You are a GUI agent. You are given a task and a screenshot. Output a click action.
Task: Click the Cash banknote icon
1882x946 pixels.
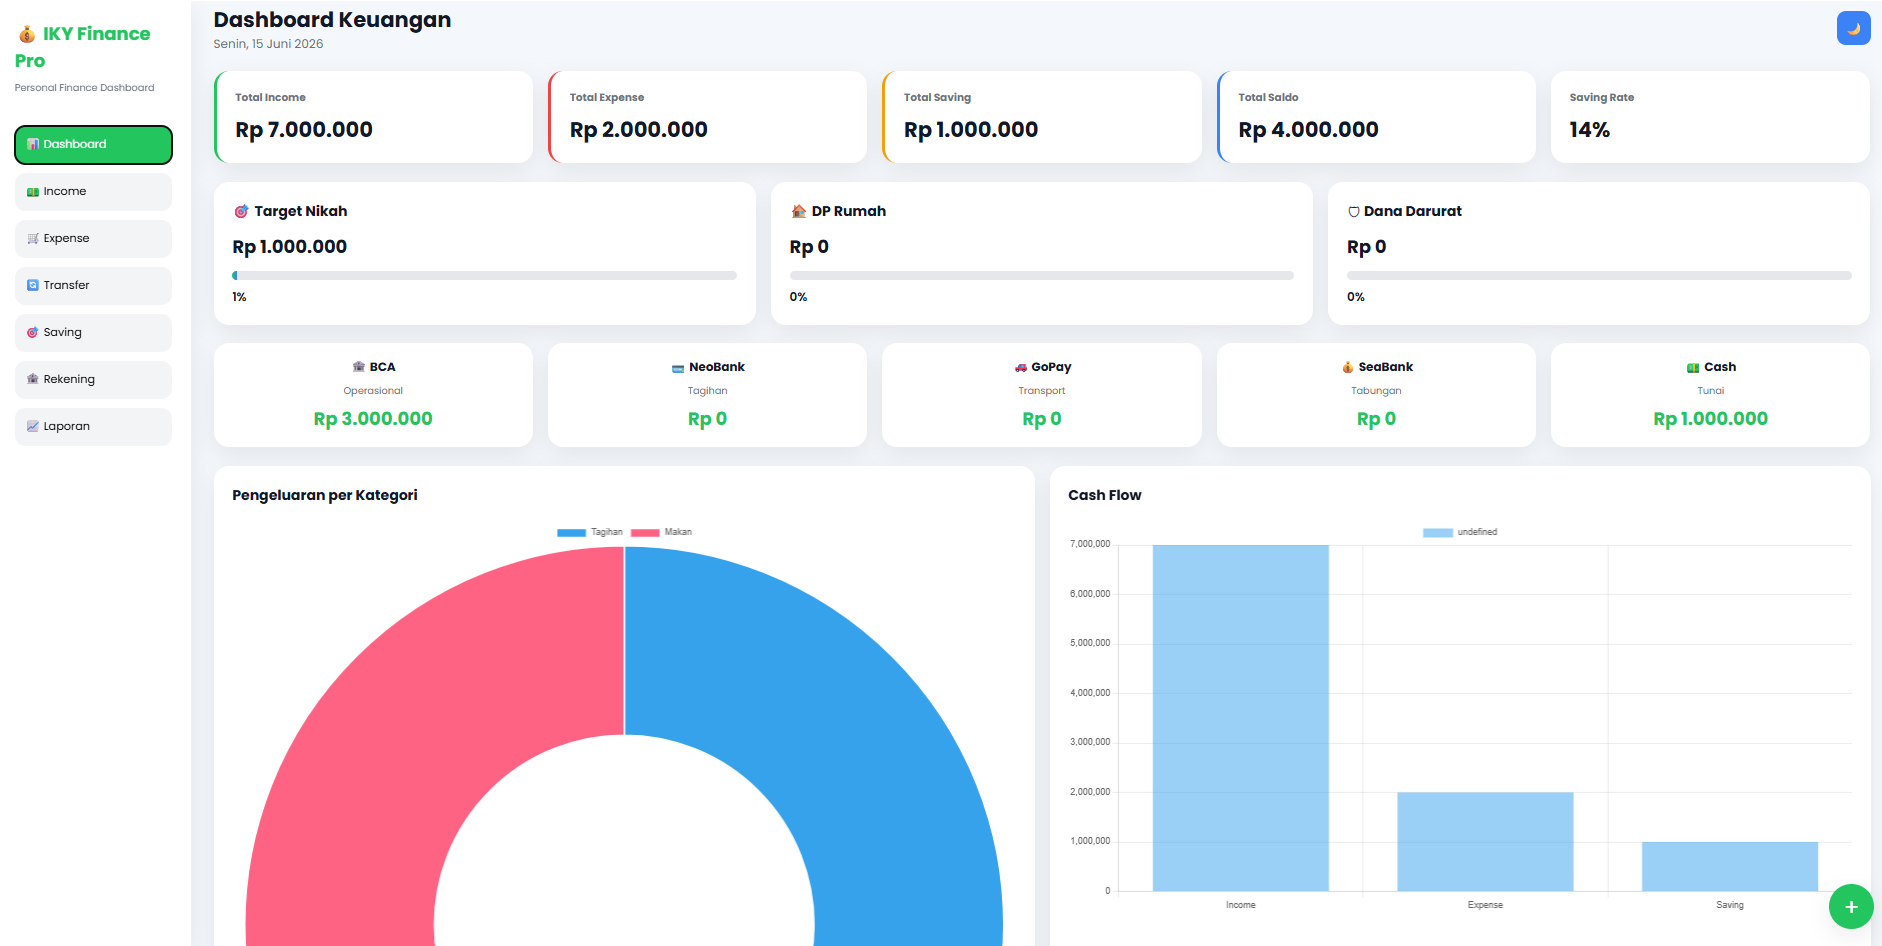(x=1693, y=367)
